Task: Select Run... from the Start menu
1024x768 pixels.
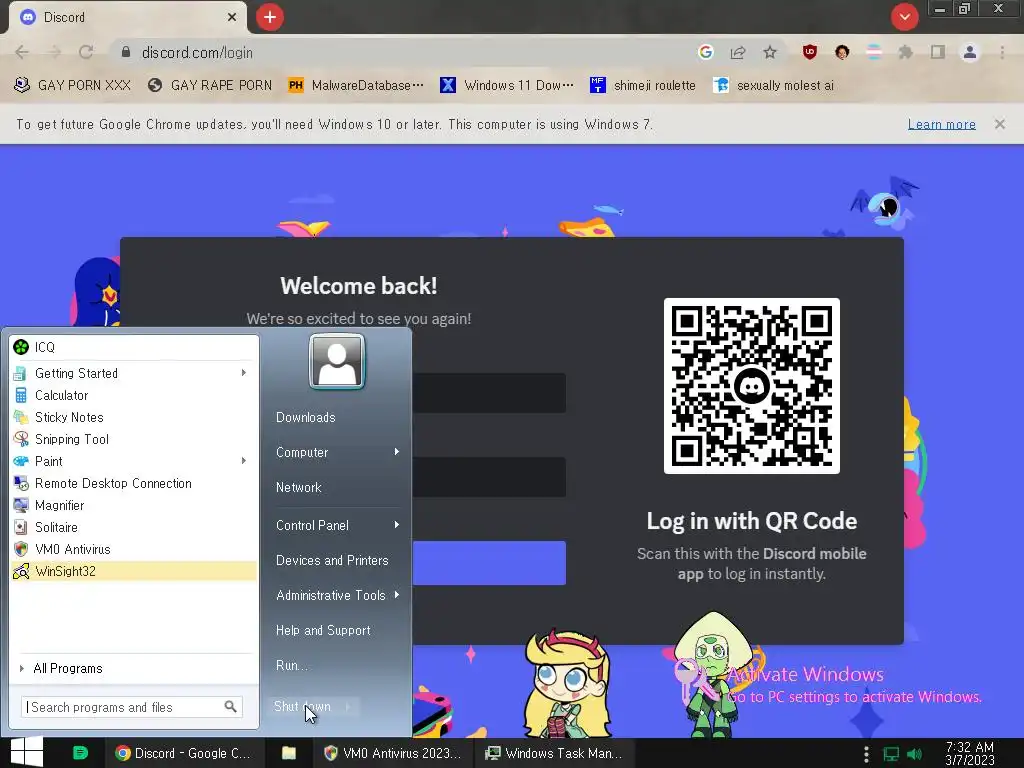Action: coord(291,665)
